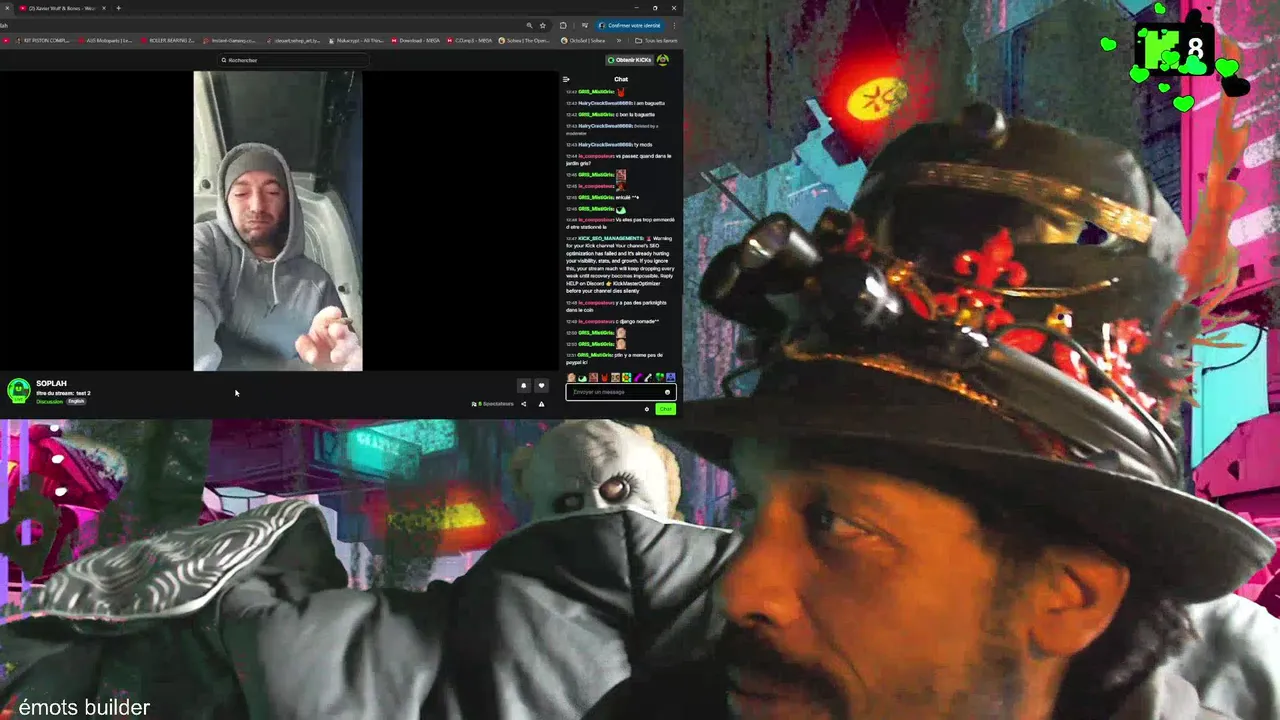Send message with the green Chat button
Screen dimensions: 1280x720
point(666,409)
